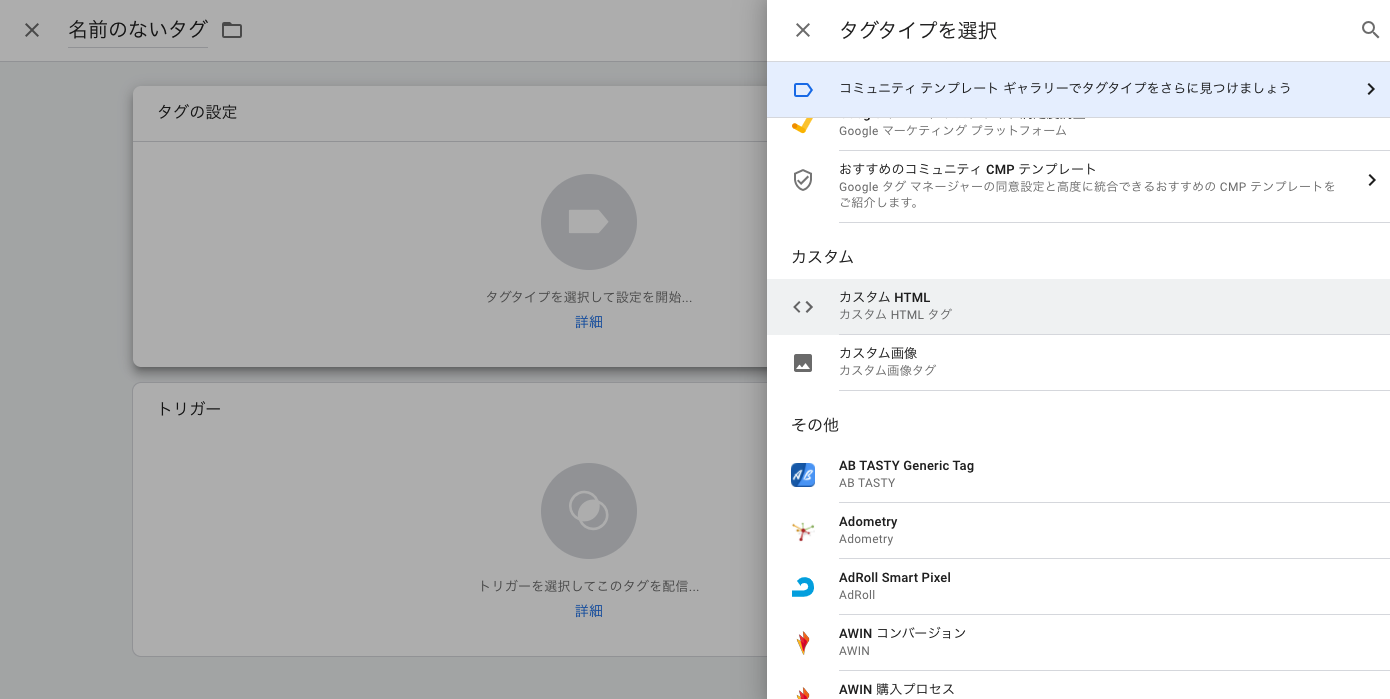Open search in the tag type panel
1390x699 pixels.
coord(1370,30)
